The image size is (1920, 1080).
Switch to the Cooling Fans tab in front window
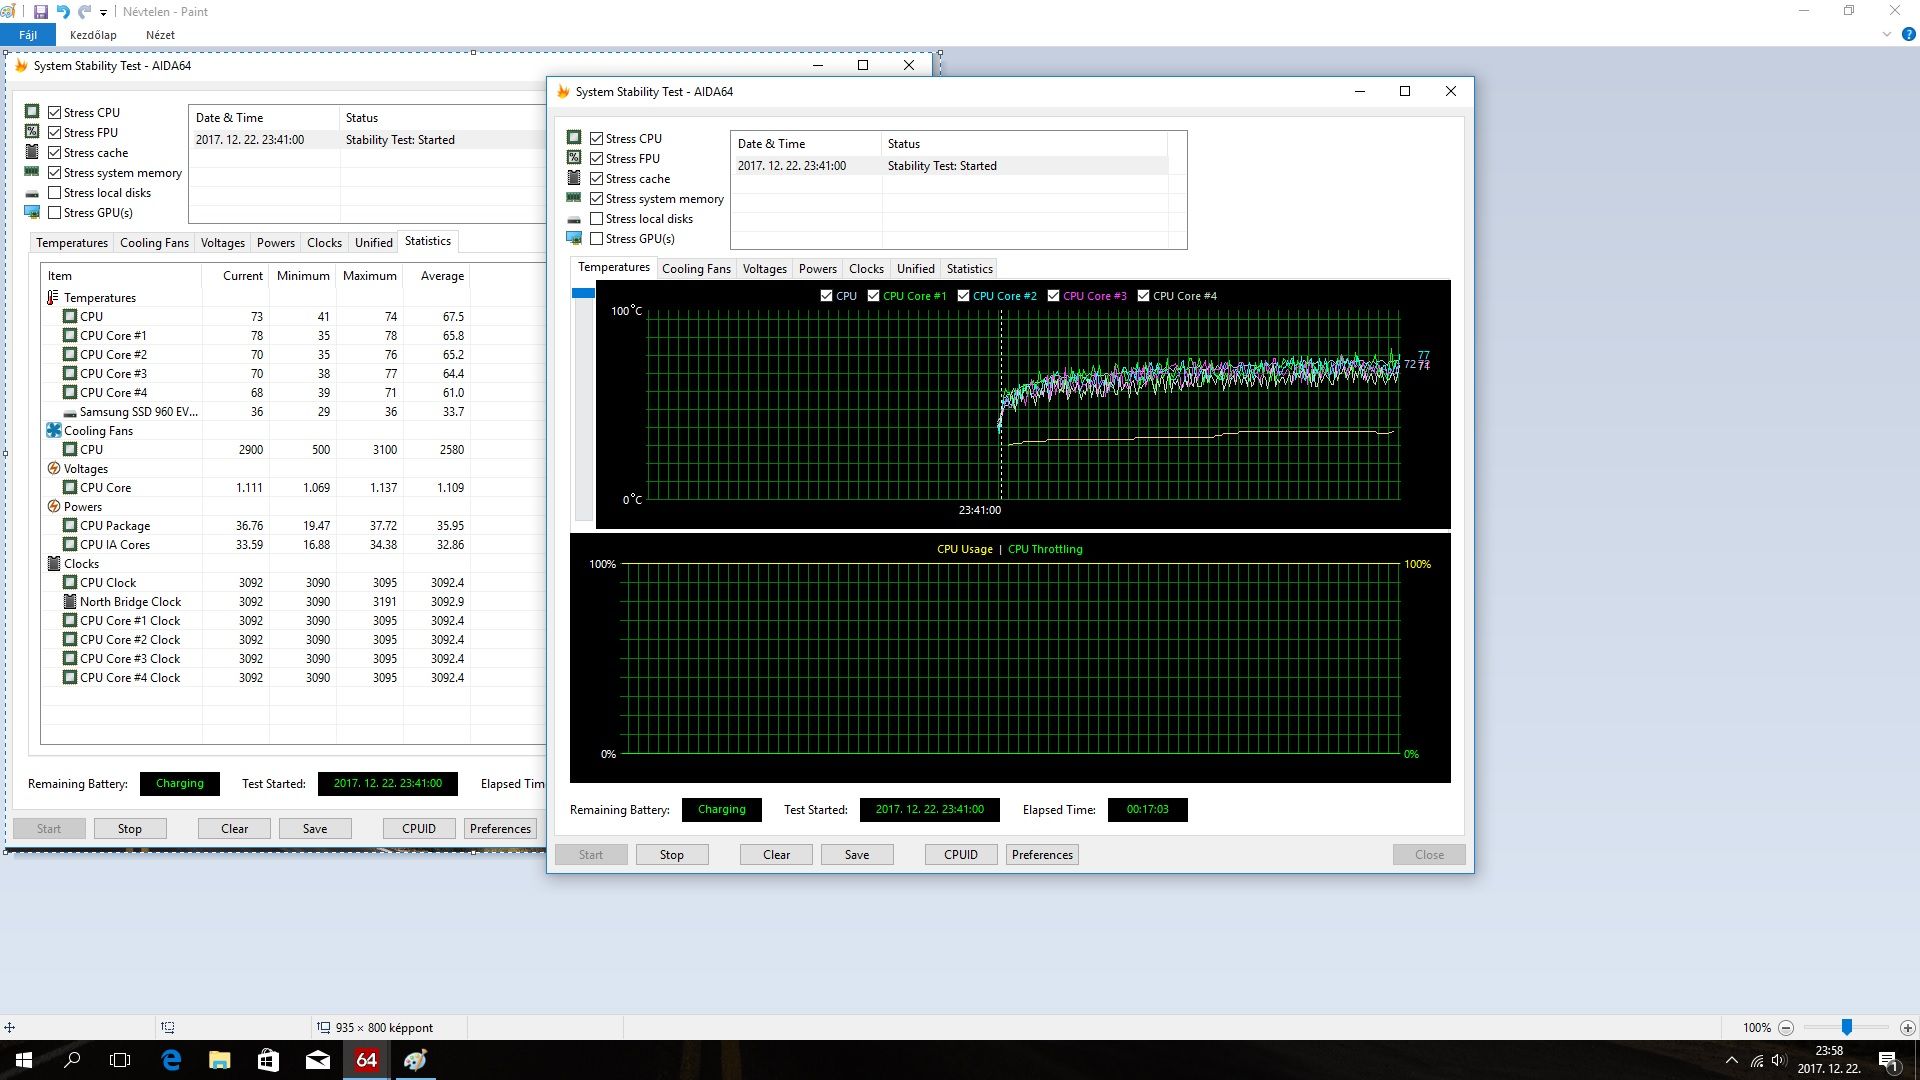point(696,269)
